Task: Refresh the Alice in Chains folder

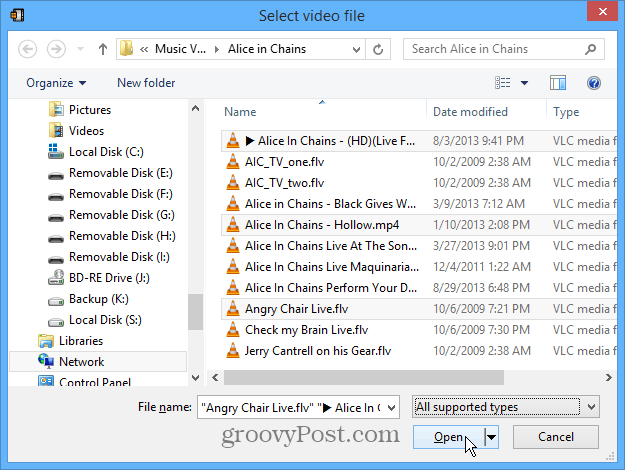Action: 378,49
